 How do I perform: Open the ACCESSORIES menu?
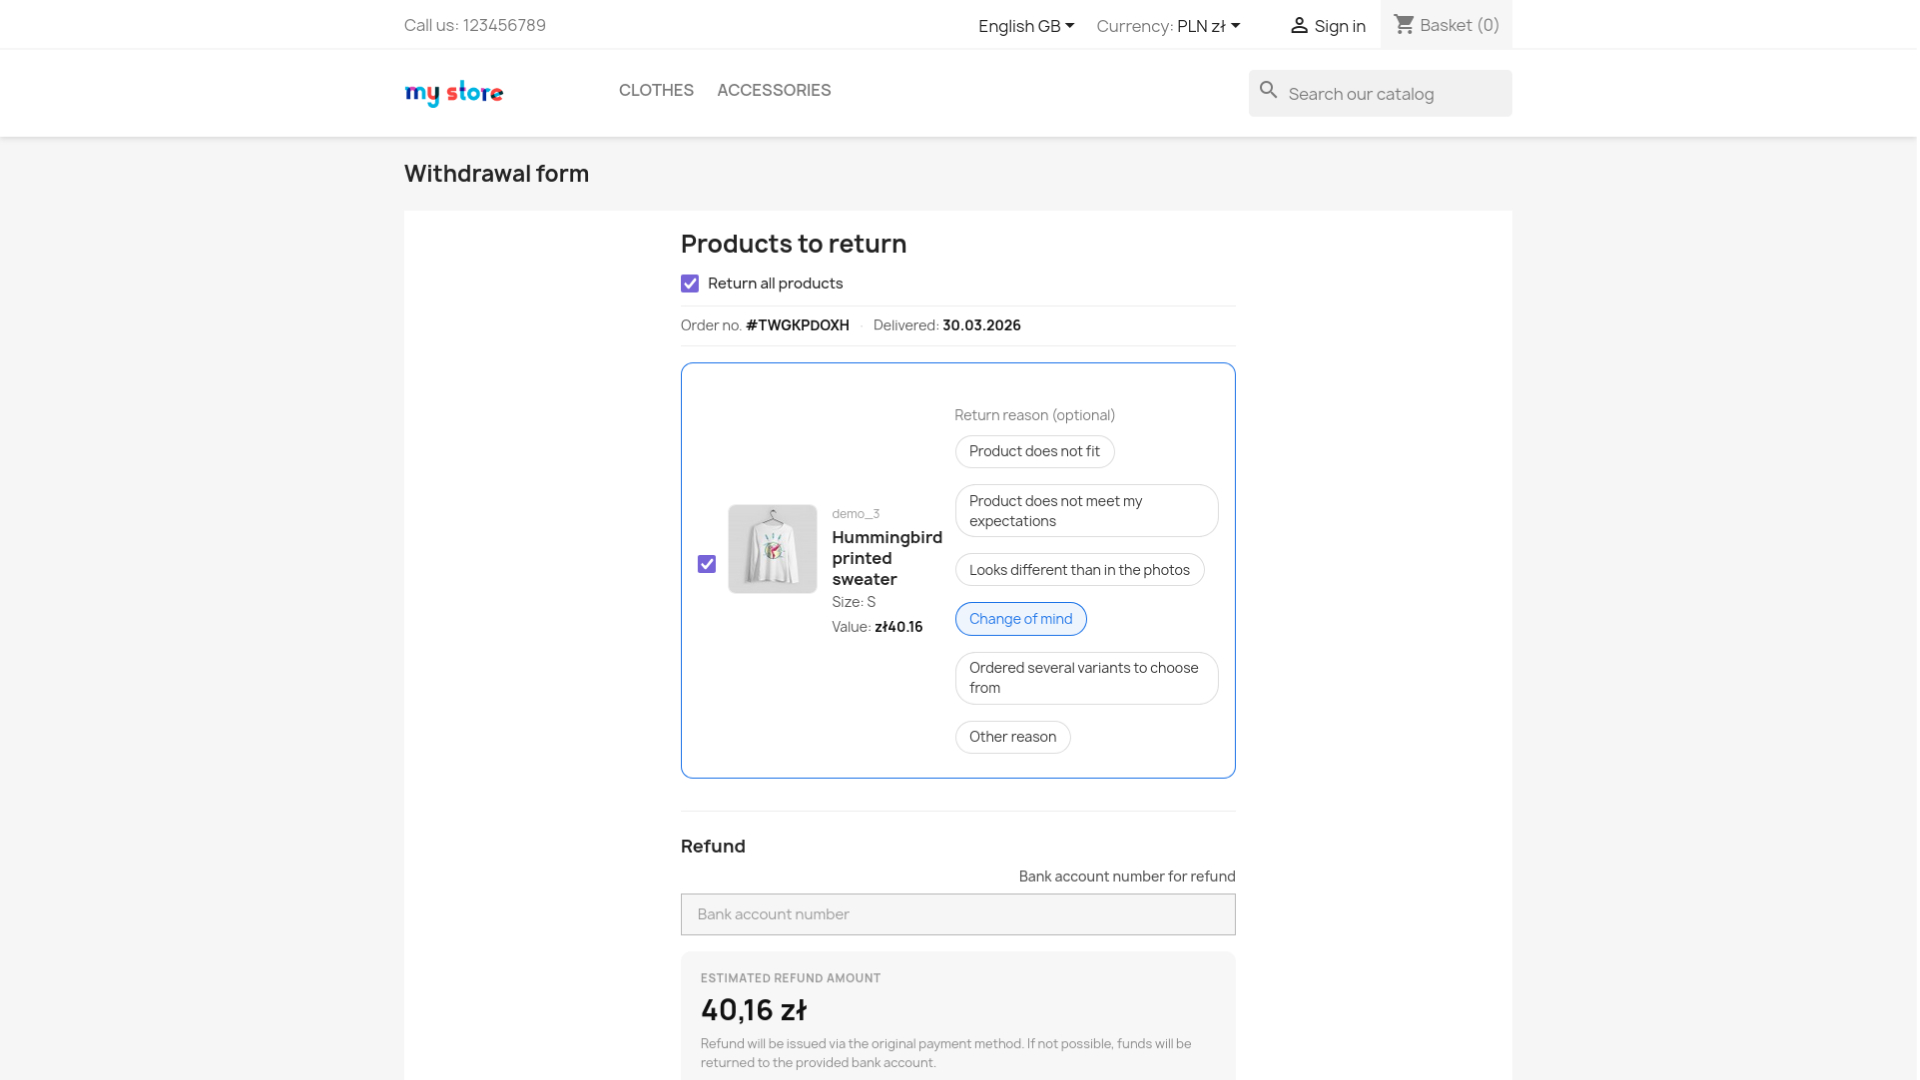[x=773, y=90]
